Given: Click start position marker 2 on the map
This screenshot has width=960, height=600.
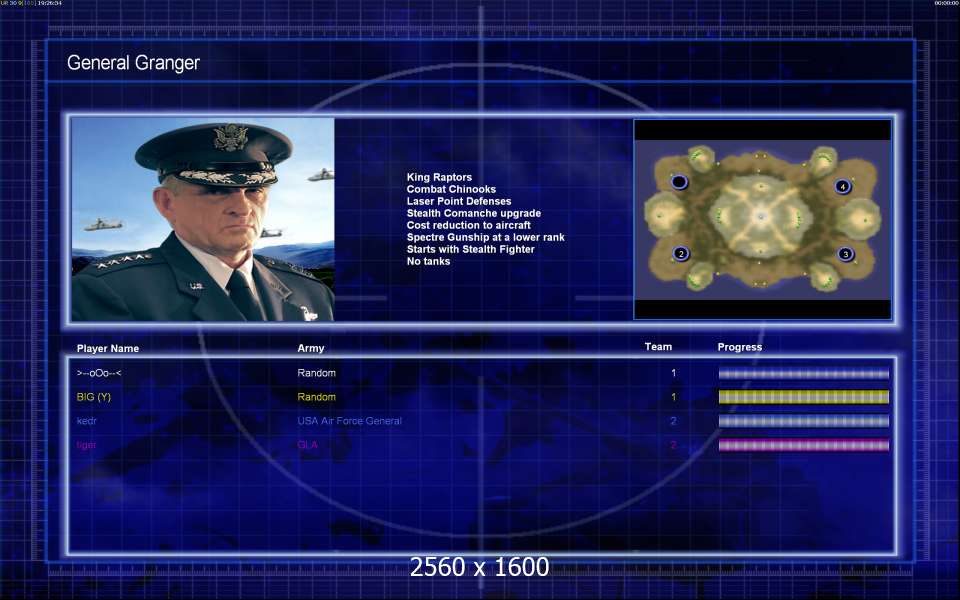Looking at the screenshot, I should pyautogui.click(x=681, y=253).
